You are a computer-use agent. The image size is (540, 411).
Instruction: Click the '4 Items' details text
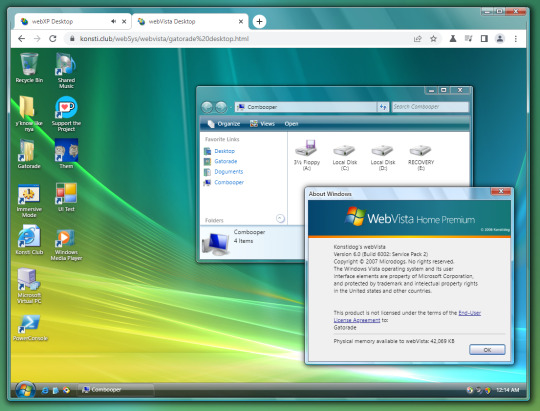click(243, 241)
